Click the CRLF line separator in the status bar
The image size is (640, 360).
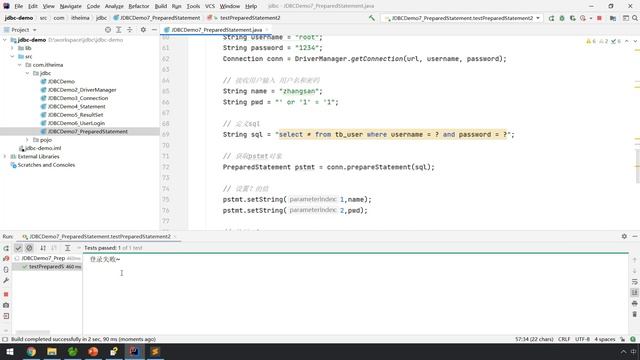tap(564, 339)
